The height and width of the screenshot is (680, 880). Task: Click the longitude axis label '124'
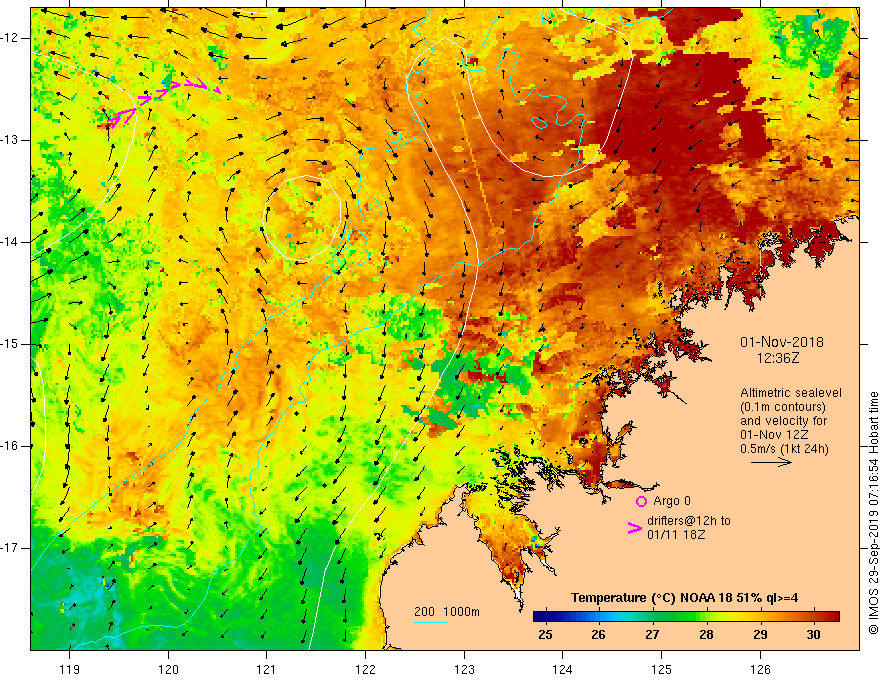pos(563,669)
